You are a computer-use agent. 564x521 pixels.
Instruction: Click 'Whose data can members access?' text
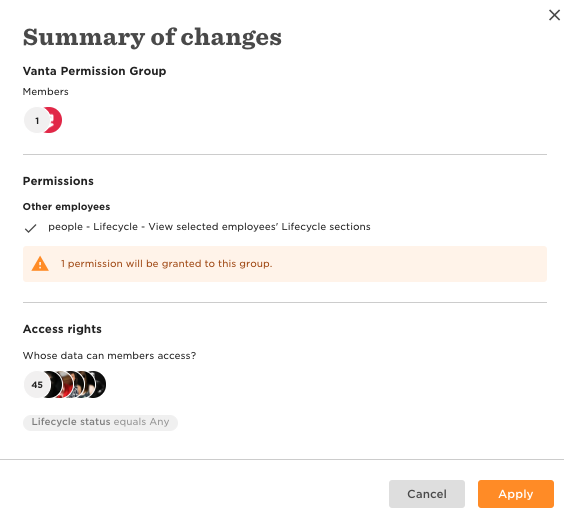tap(109, 355)
